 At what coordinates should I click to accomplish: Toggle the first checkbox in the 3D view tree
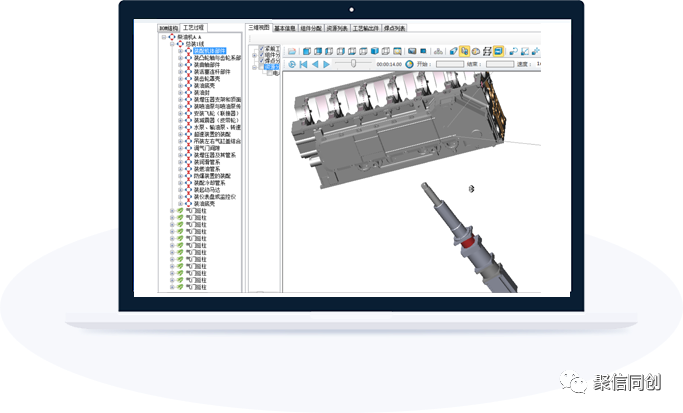[261, 49]
